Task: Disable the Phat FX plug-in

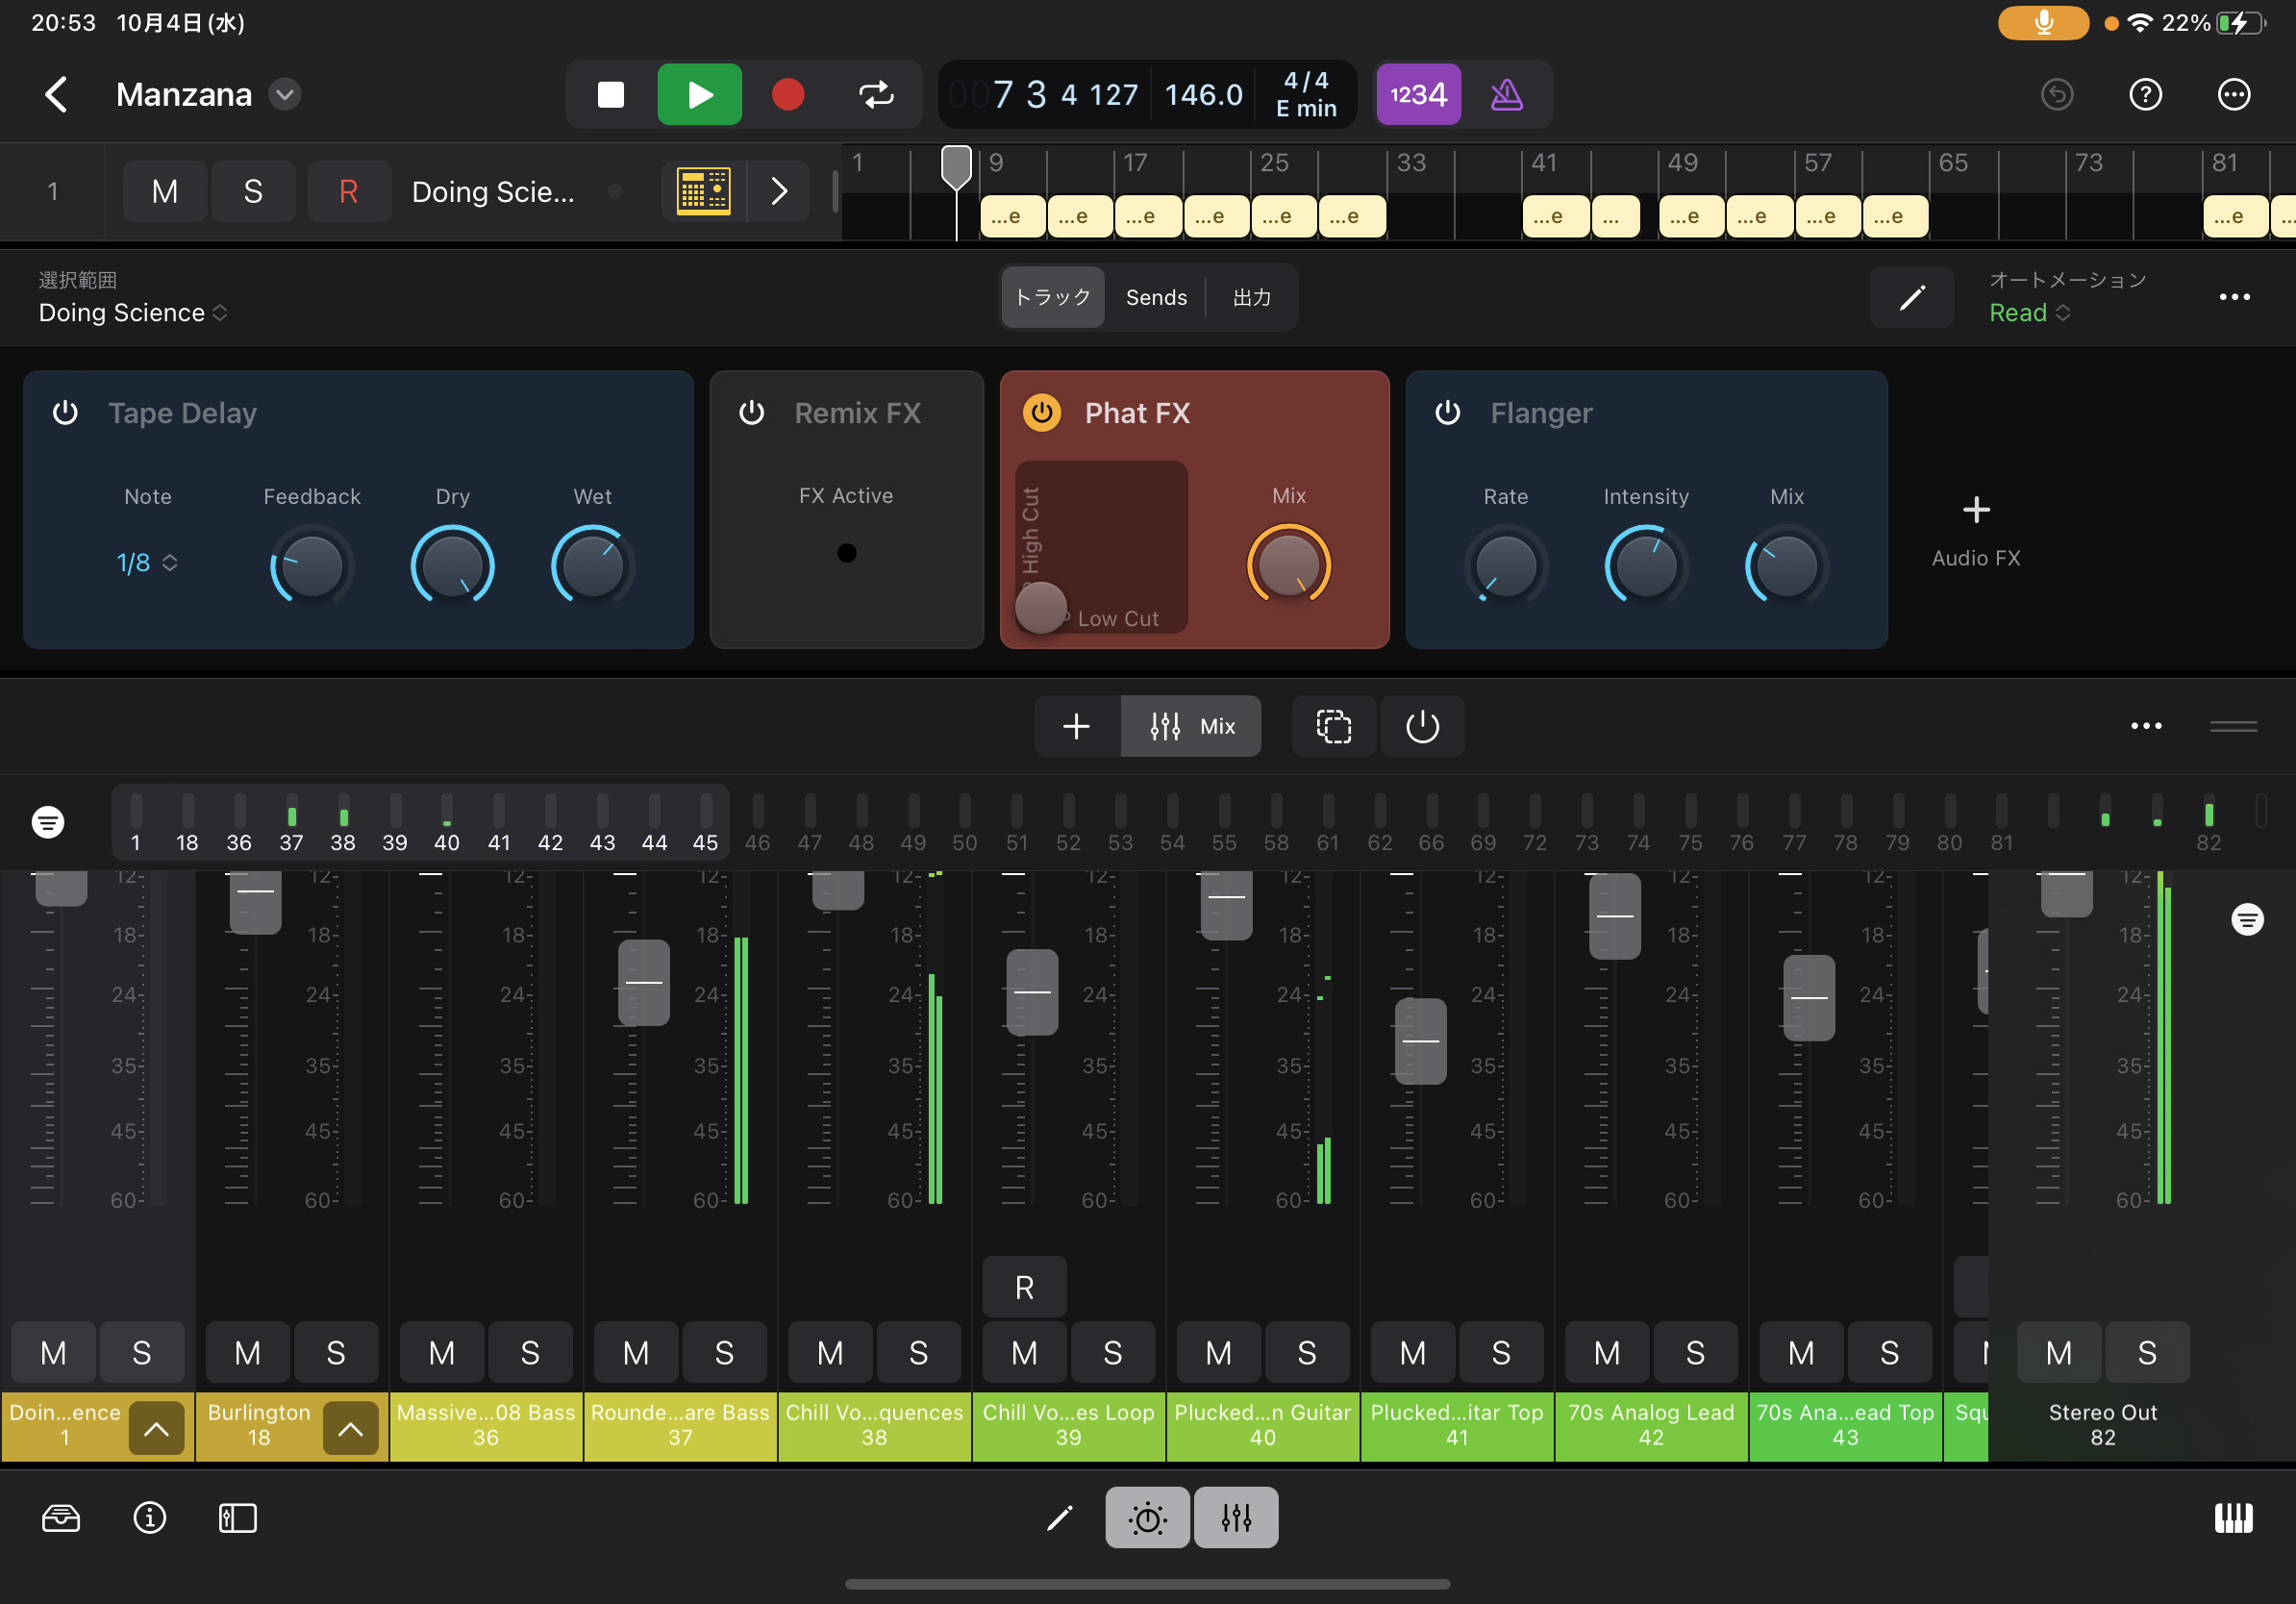Action: click(x=1041, y=413)
